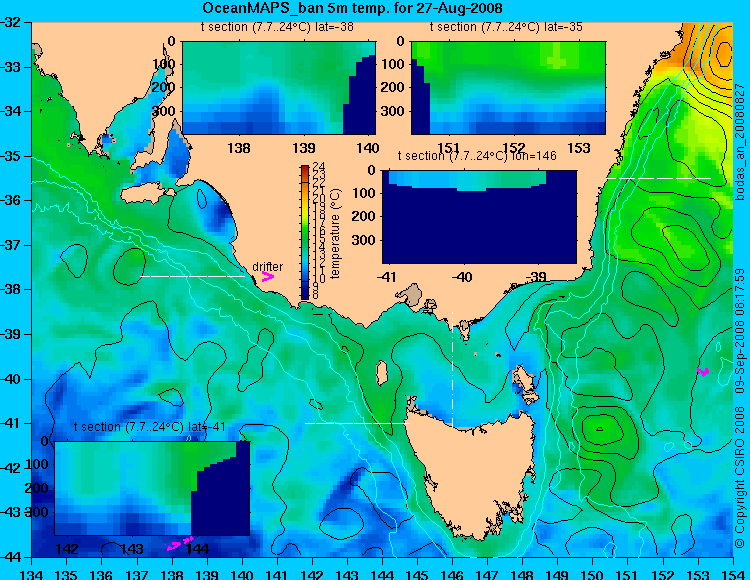Image resolution: width=750 pixels, height=580 pixels.
Task: Click the warm eddy contour center near 150, -41
Action: pos(600,428)
